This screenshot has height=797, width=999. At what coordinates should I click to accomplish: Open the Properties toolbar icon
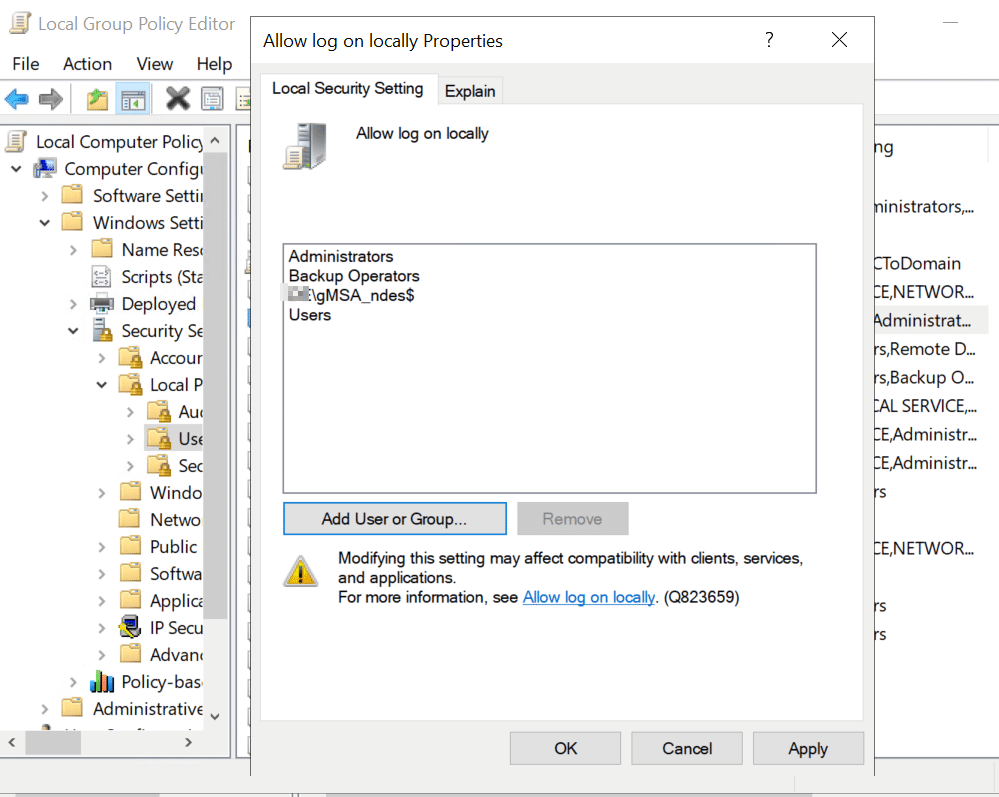pyautogui.click(x=211, y=98)
